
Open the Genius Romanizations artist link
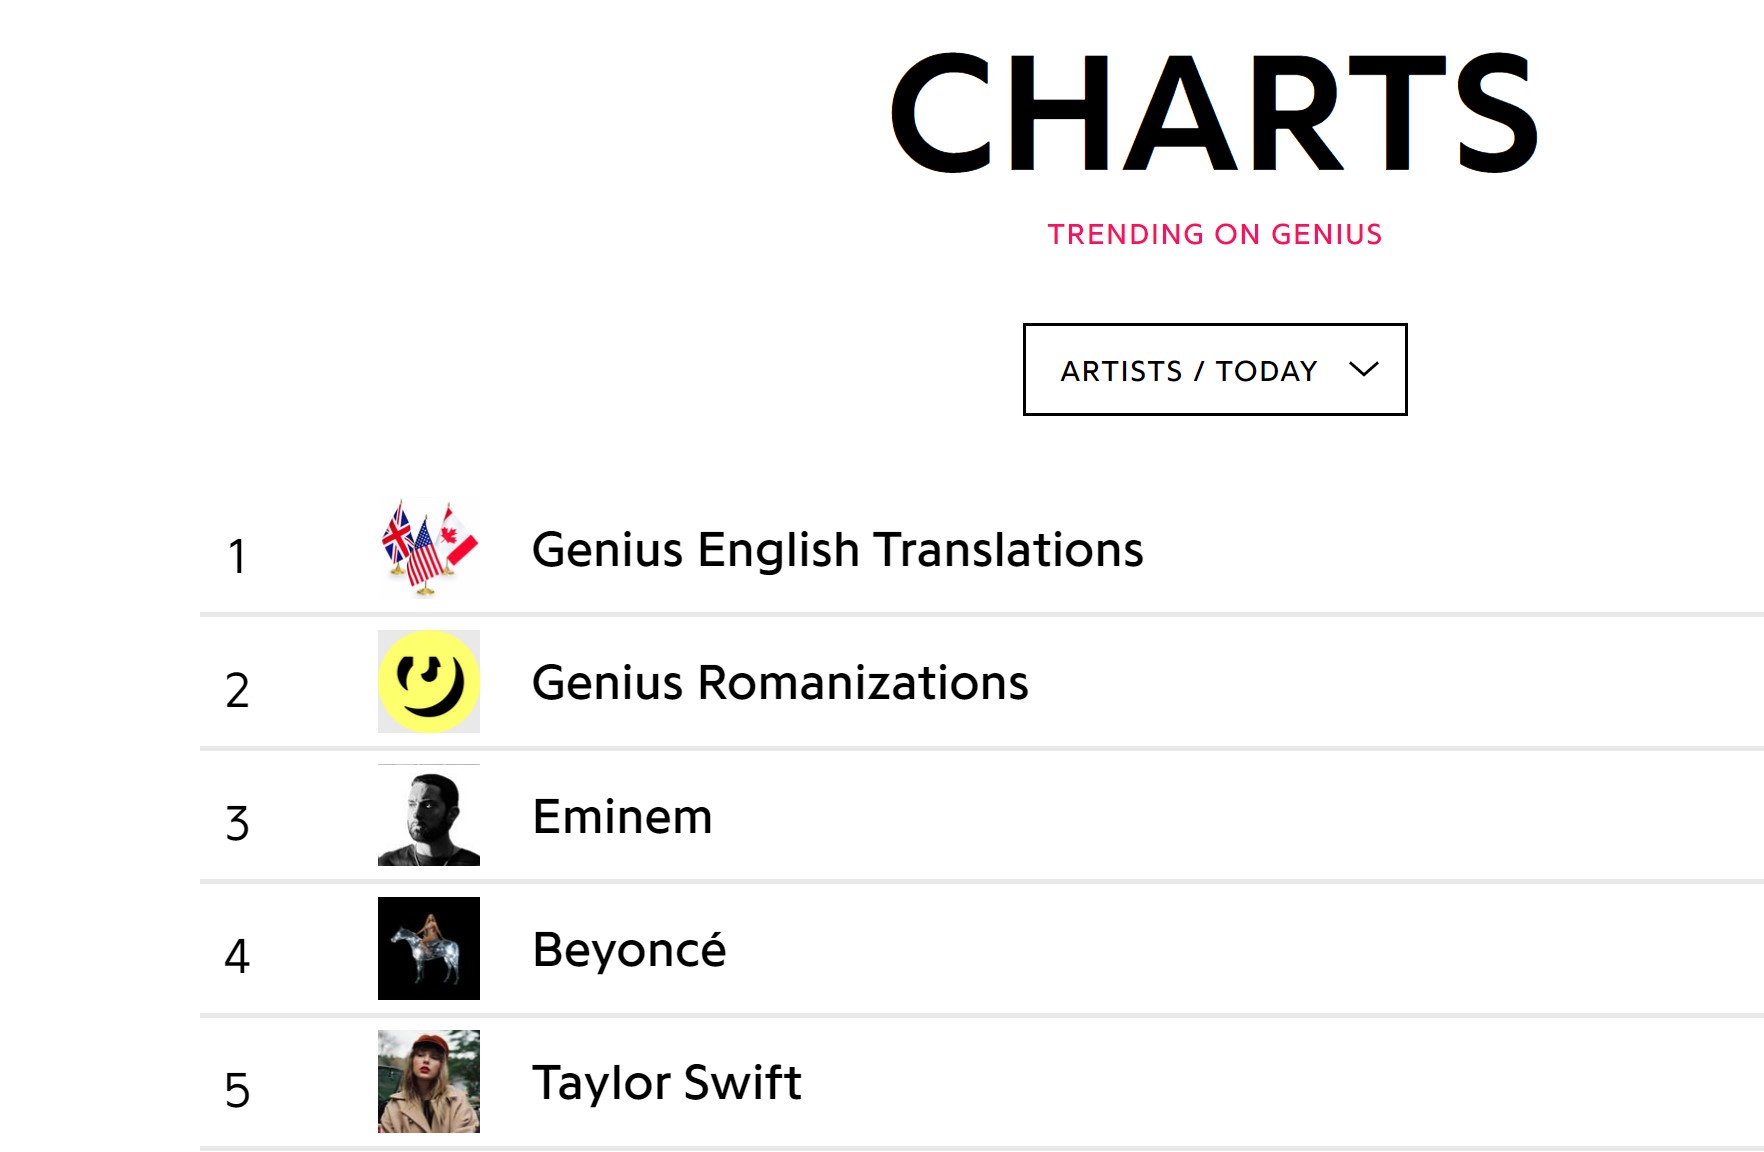(780, 683)
